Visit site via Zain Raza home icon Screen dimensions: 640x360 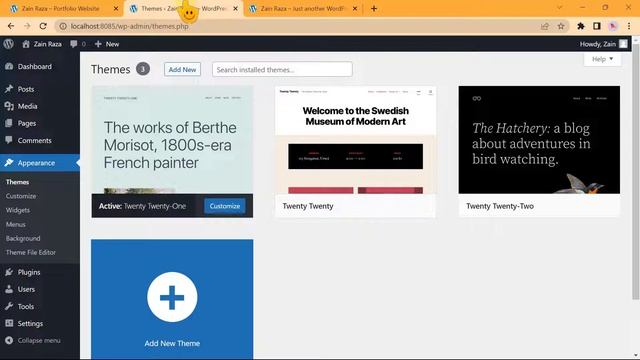pos(26,44)
